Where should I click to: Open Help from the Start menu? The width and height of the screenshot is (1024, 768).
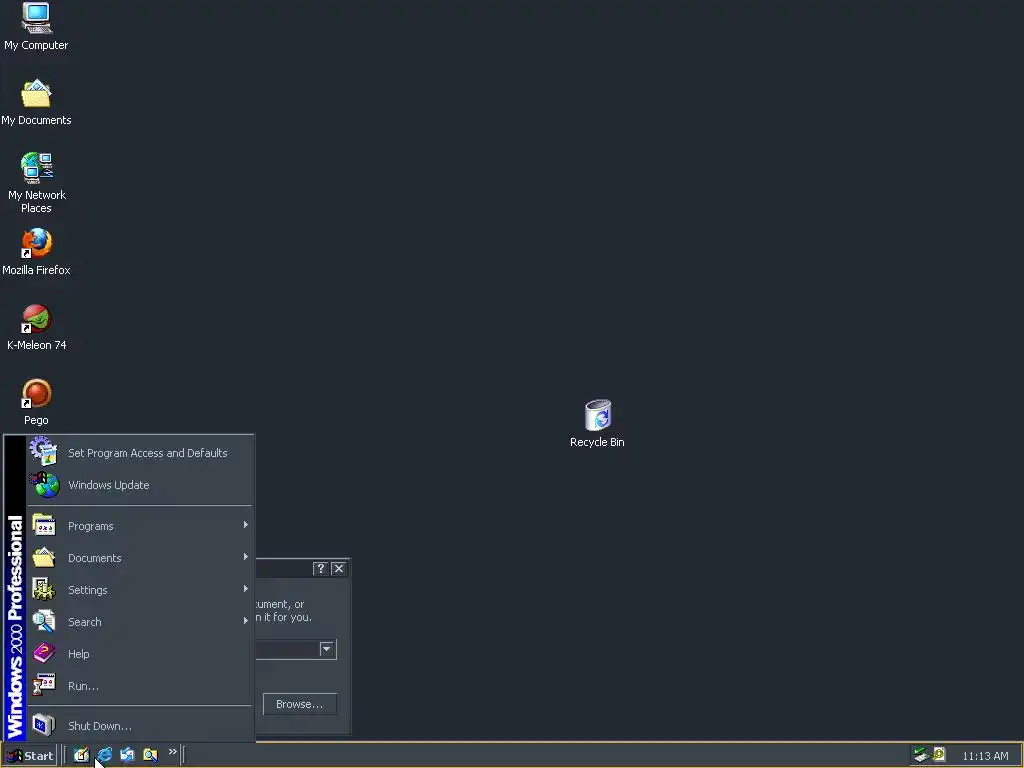(x=140, y=654)
